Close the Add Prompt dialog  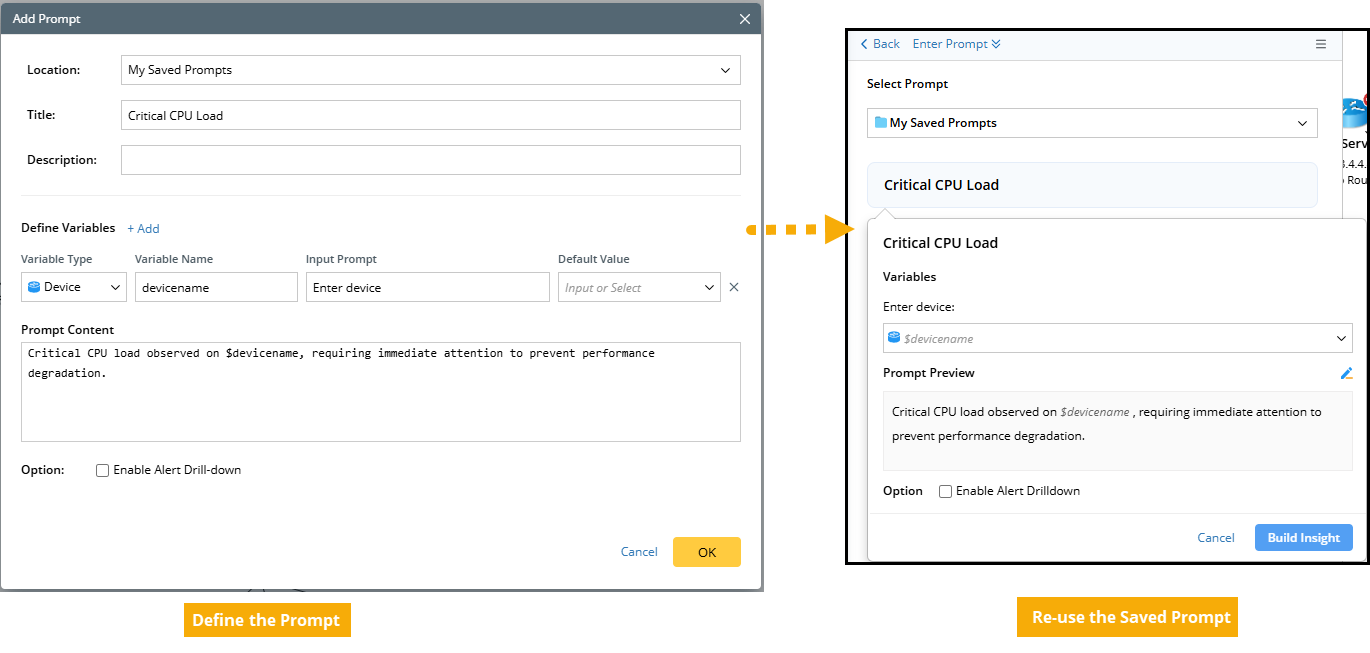pos(744,19)
